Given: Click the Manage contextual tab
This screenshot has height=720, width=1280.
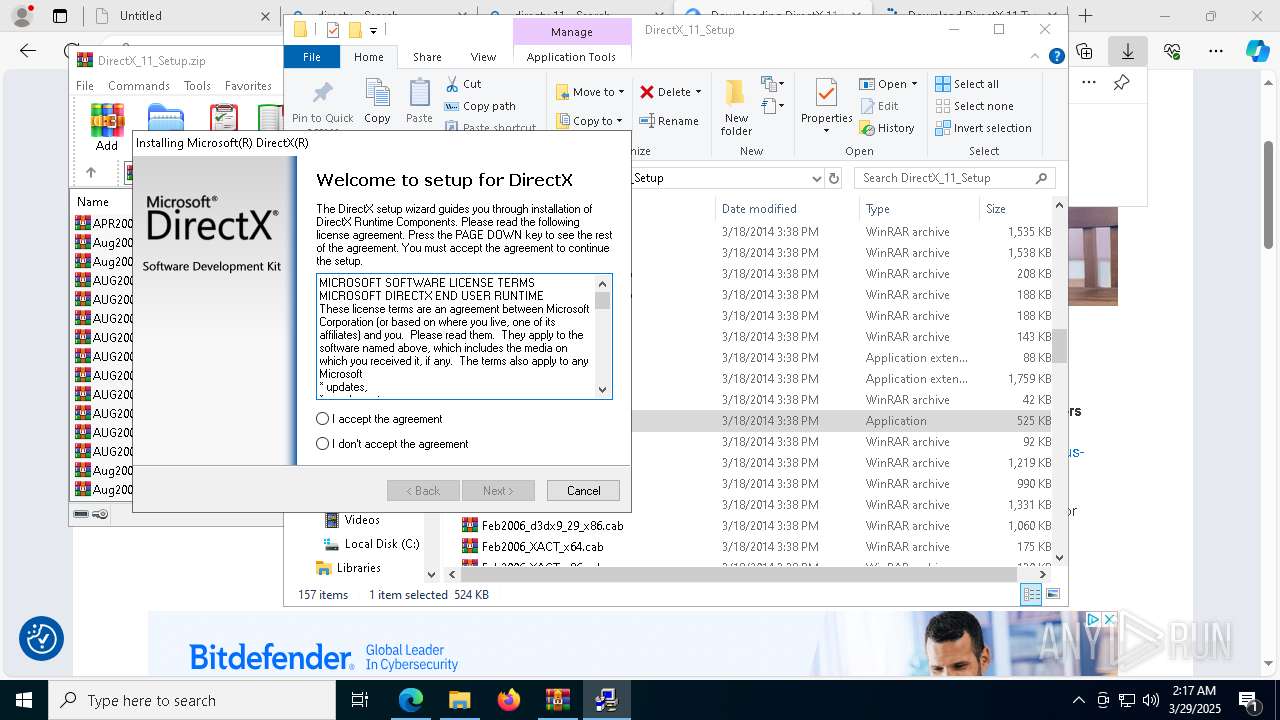Looking at the screenshot, I should (571, 32).
